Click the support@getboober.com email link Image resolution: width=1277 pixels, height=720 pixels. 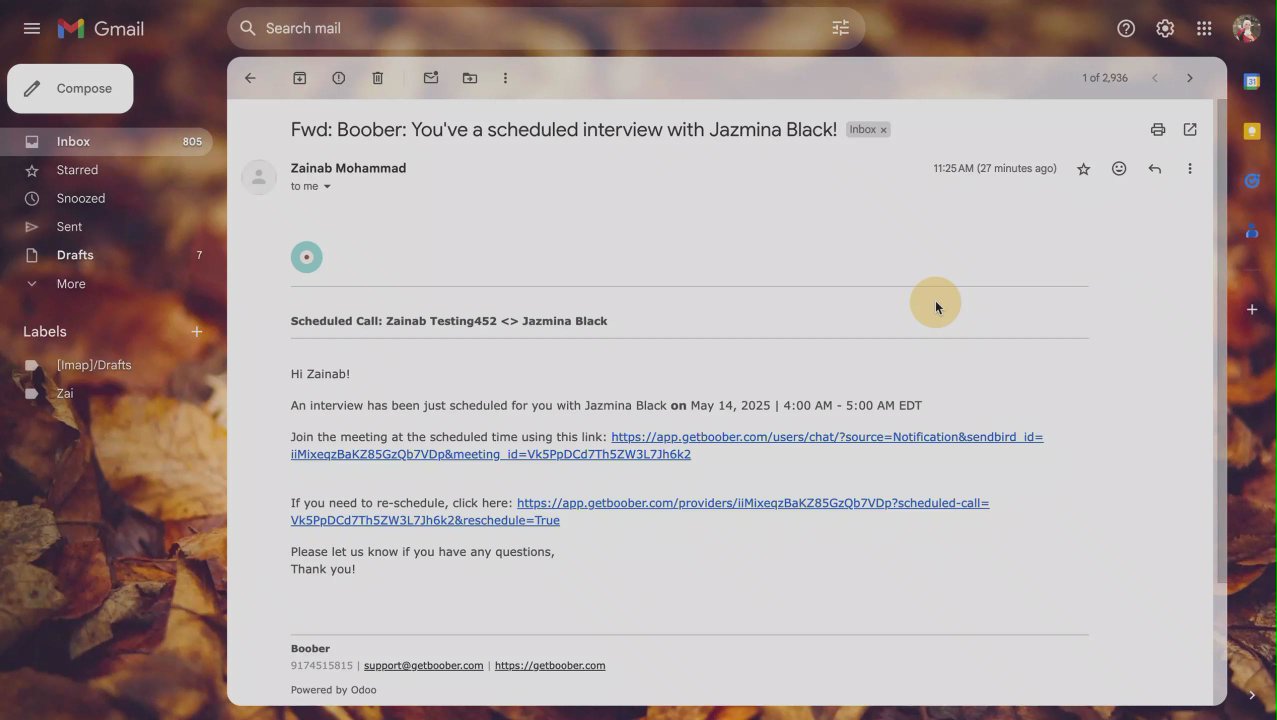(423, 666)
